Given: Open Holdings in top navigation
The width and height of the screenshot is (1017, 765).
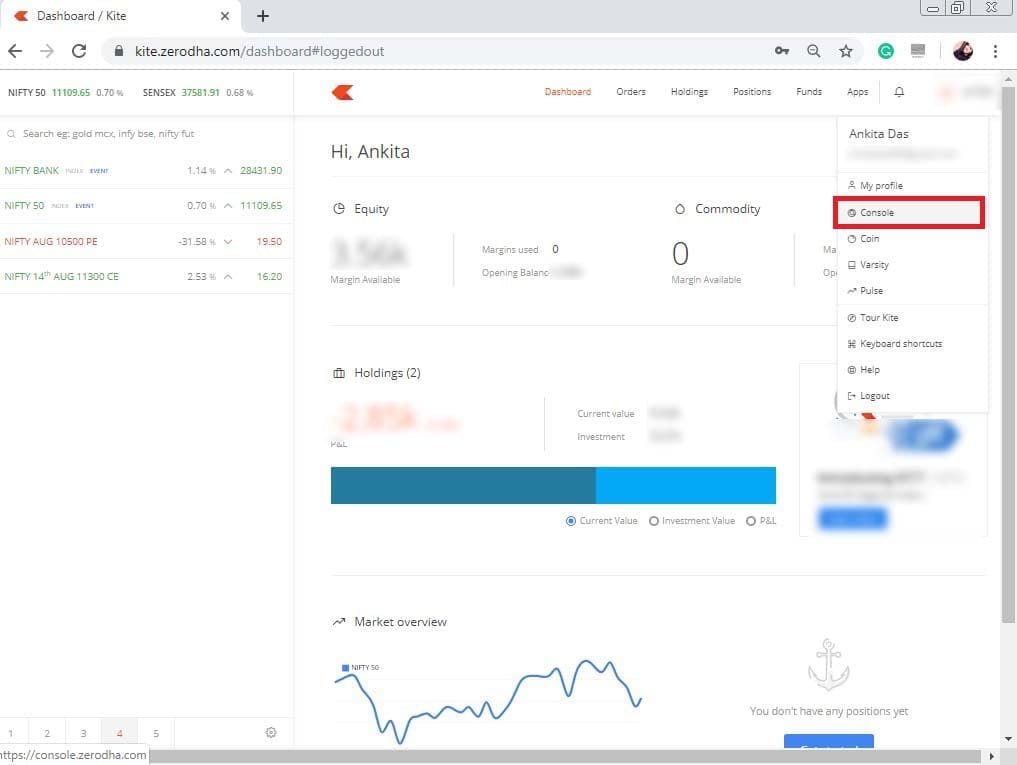Looking at the screenshot, I should point(689,92).
